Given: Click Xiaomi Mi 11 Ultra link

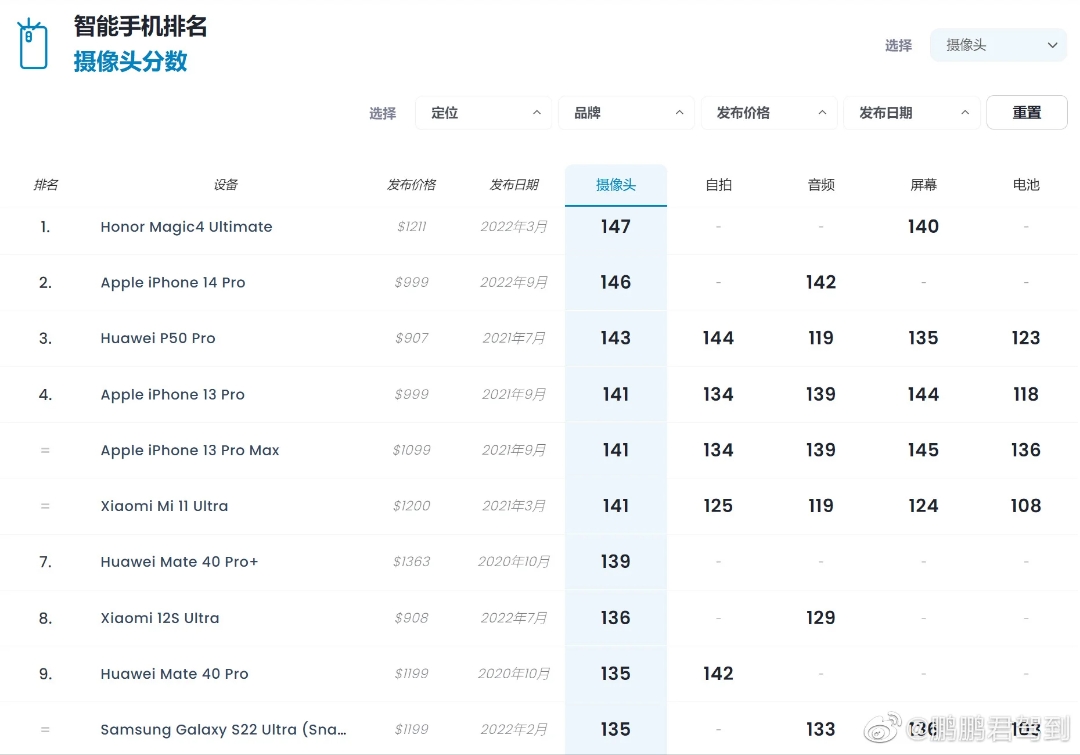Looking at the screenshot, I should 164,506.
